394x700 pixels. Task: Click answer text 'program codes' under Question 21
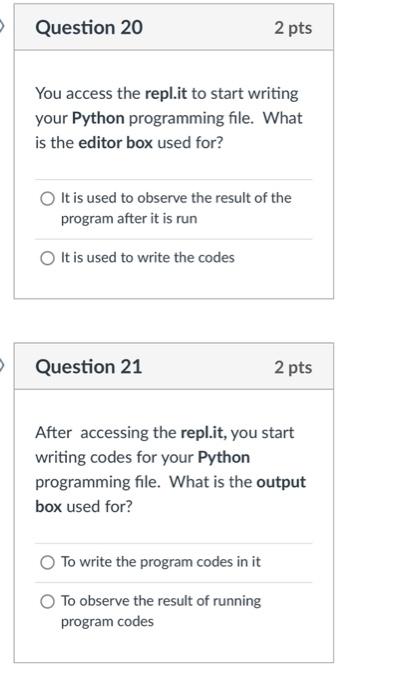tap(107, 622)
